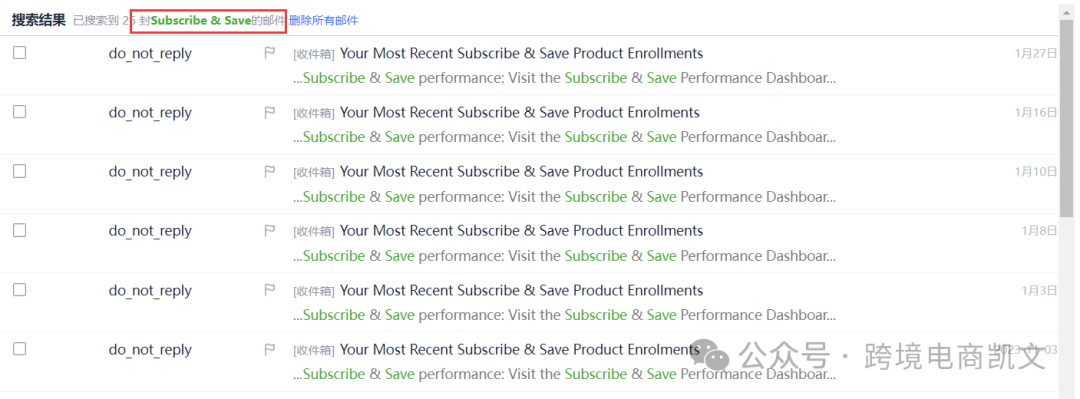
Task: Open the January 16 Product Enrolments email
Action: click(x=520, y=112)
